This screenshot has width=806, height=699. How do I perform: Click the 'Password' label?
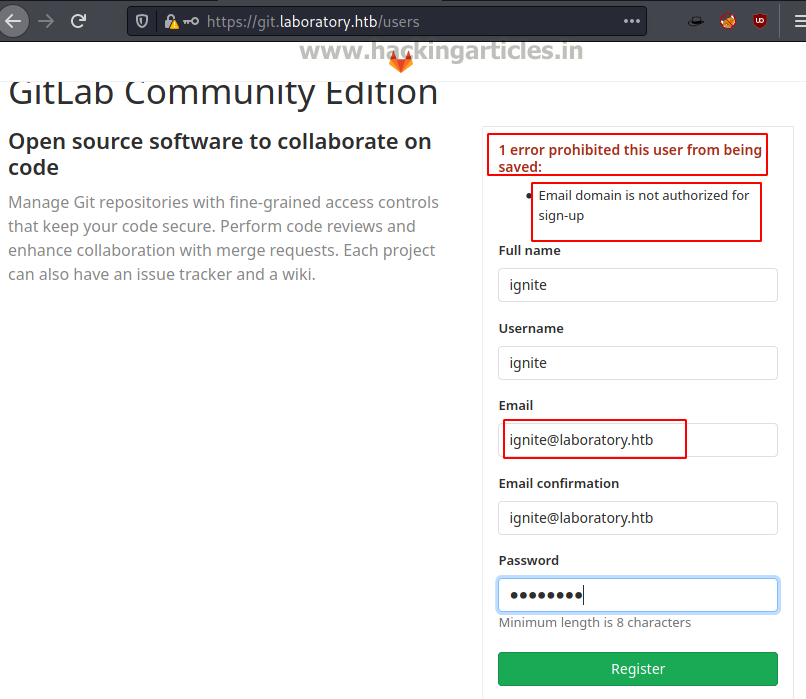click(528, 561)
